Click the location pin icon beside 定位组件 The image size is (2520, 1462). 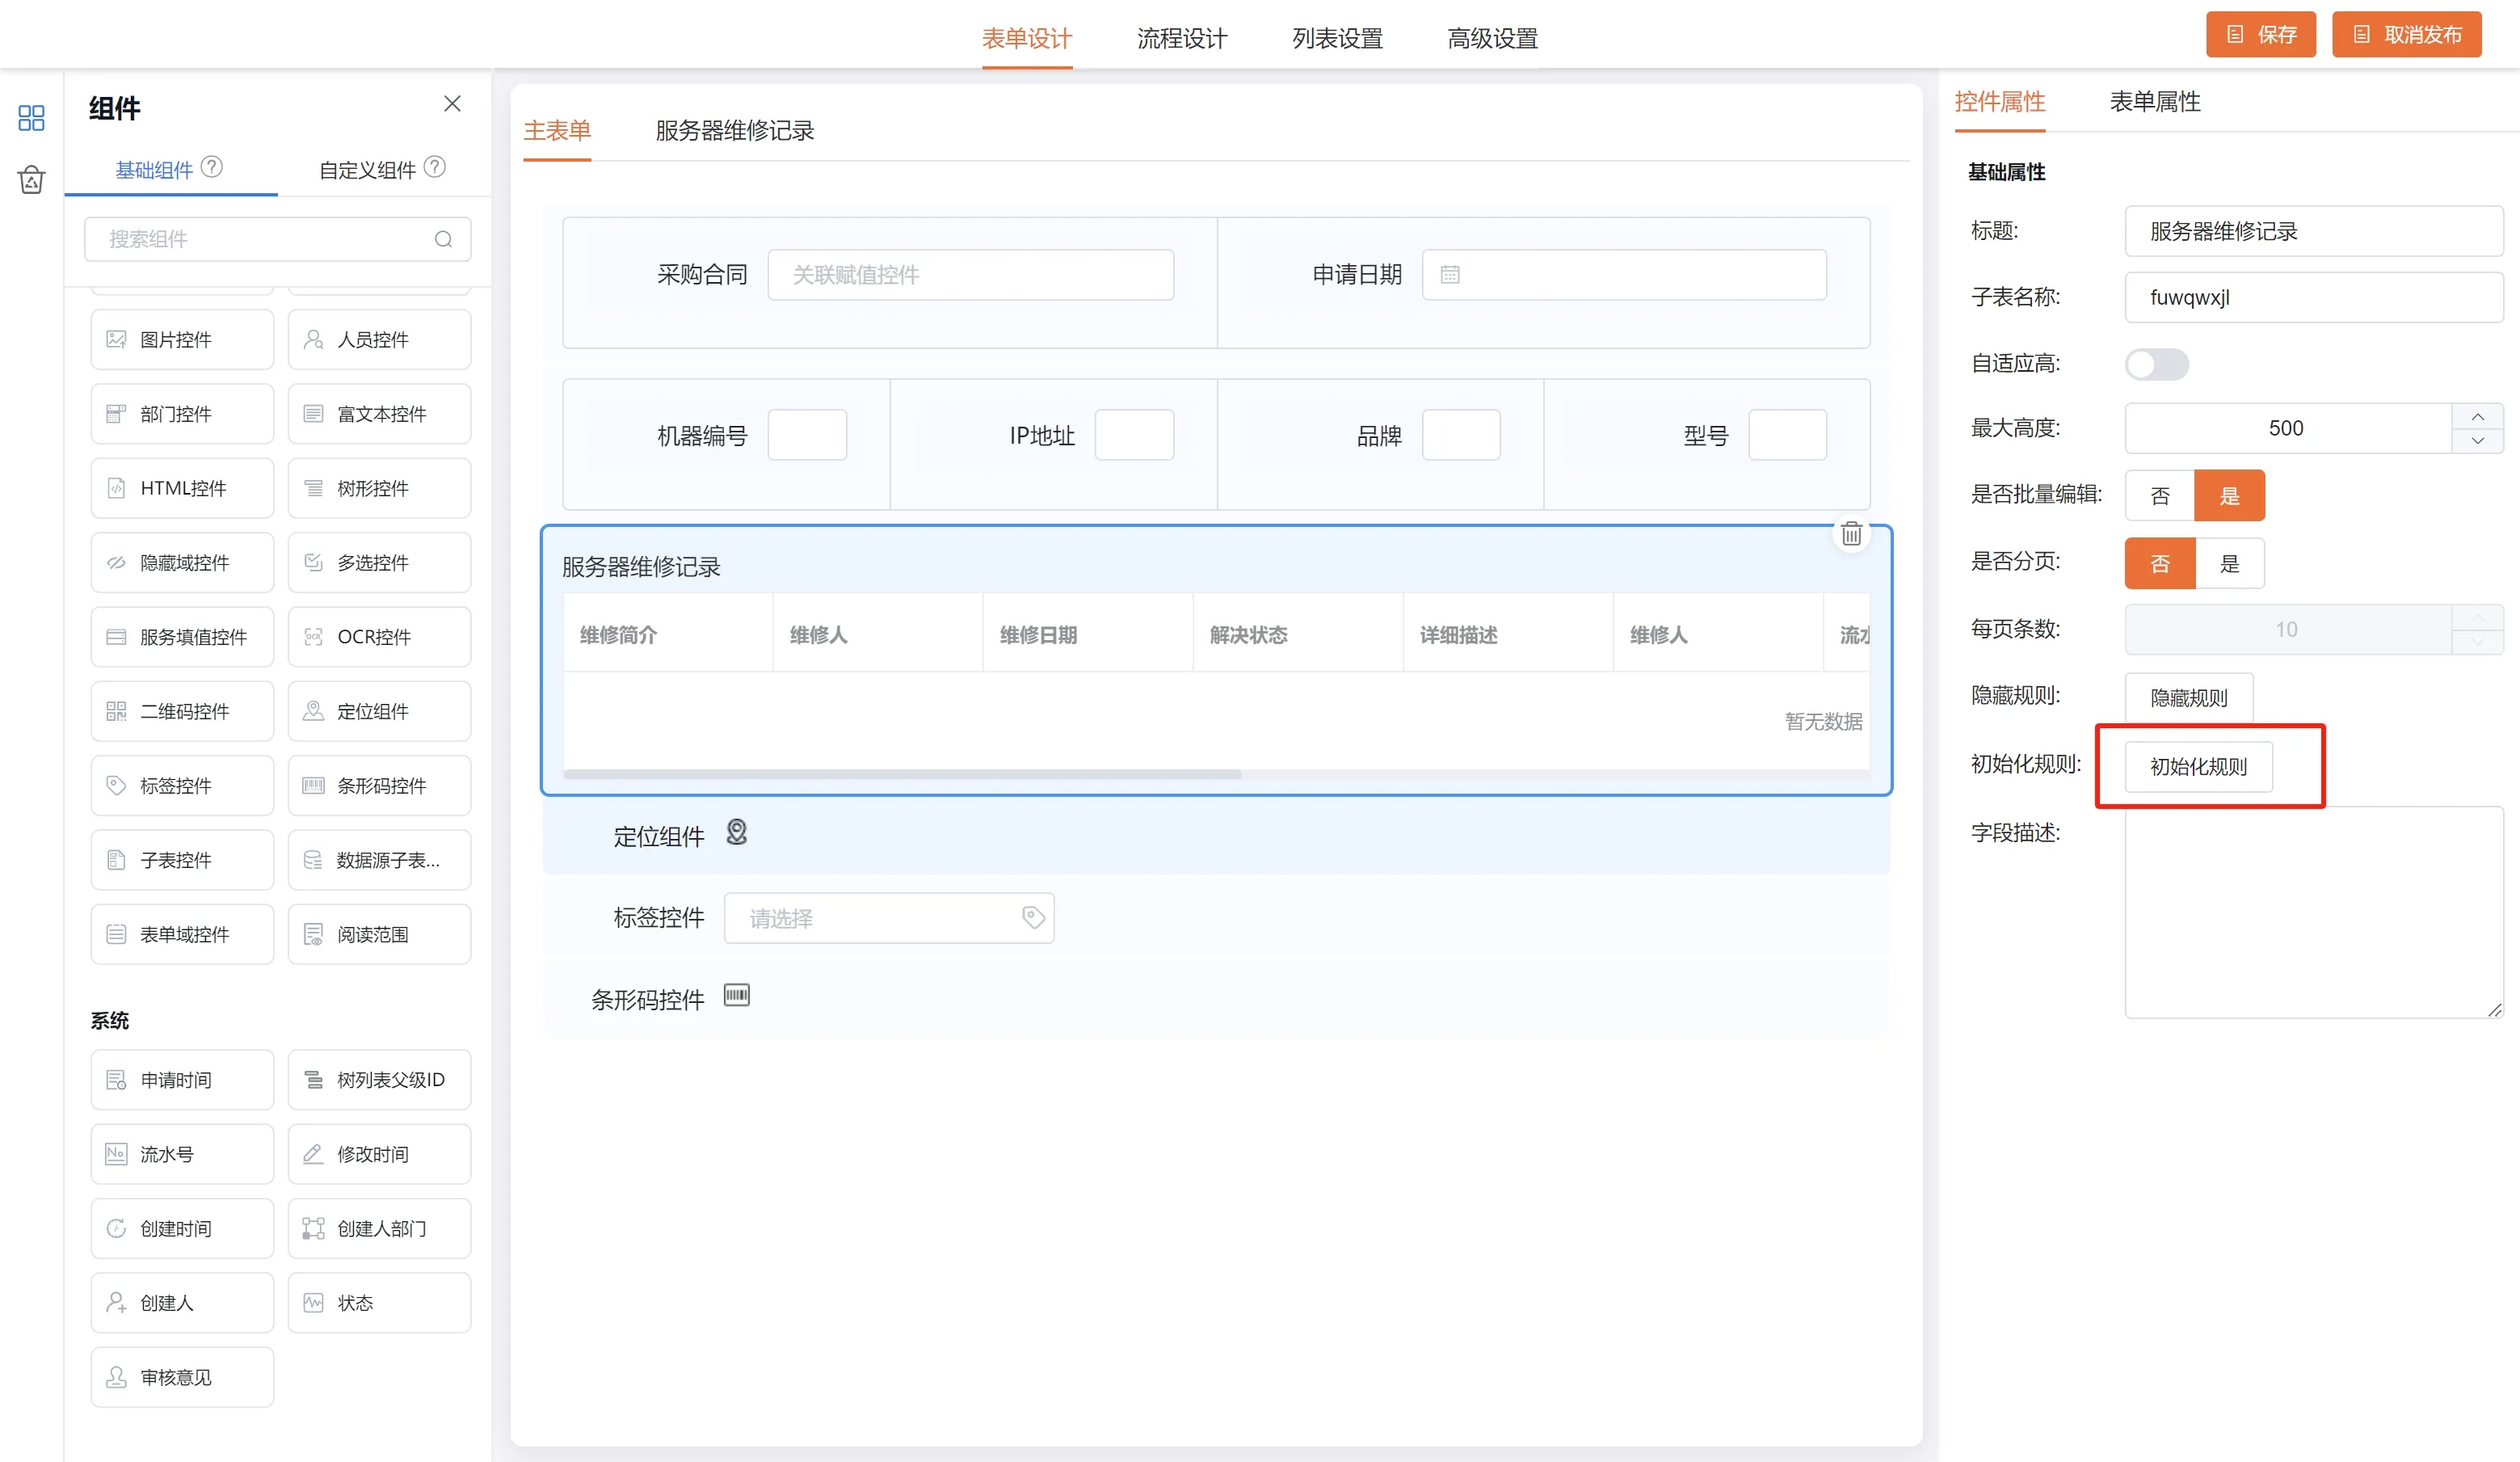(736, 832)
